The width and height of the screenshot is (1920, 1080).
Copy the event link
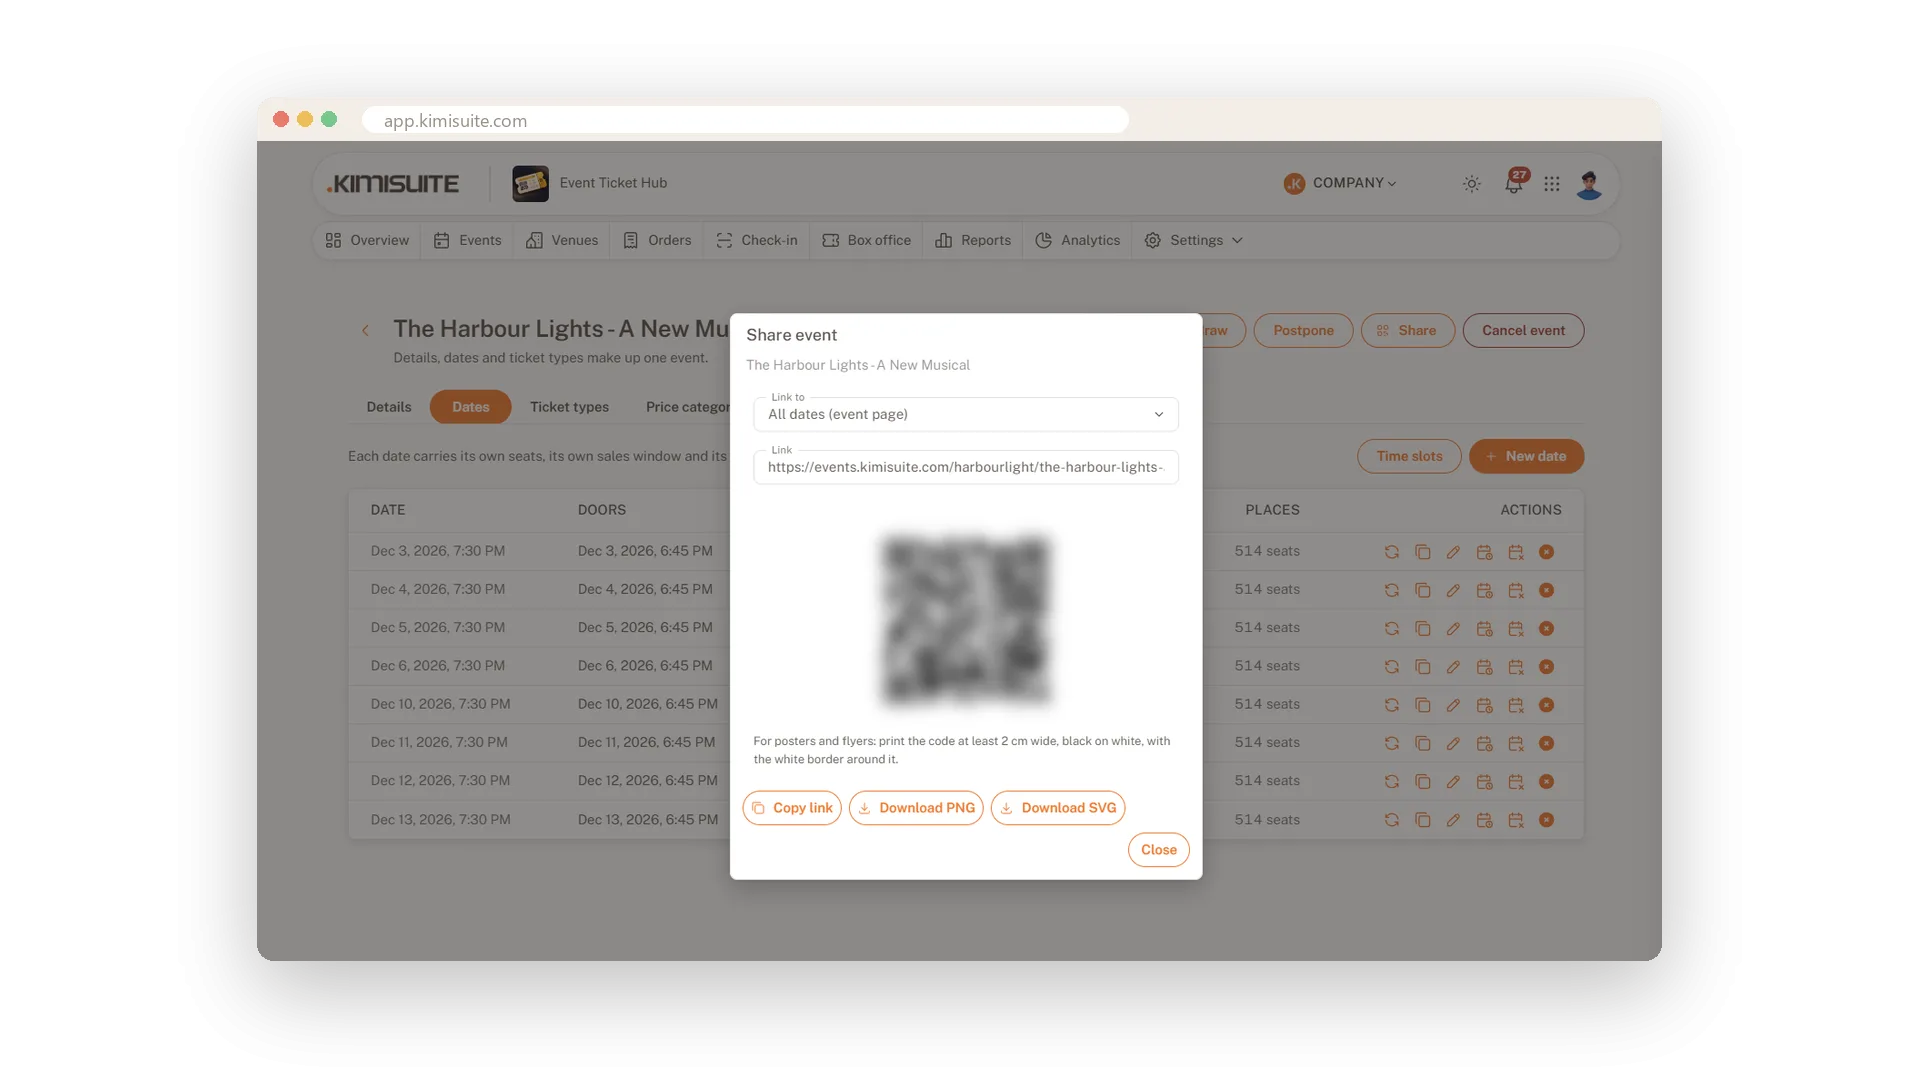[x=792, y=808]
